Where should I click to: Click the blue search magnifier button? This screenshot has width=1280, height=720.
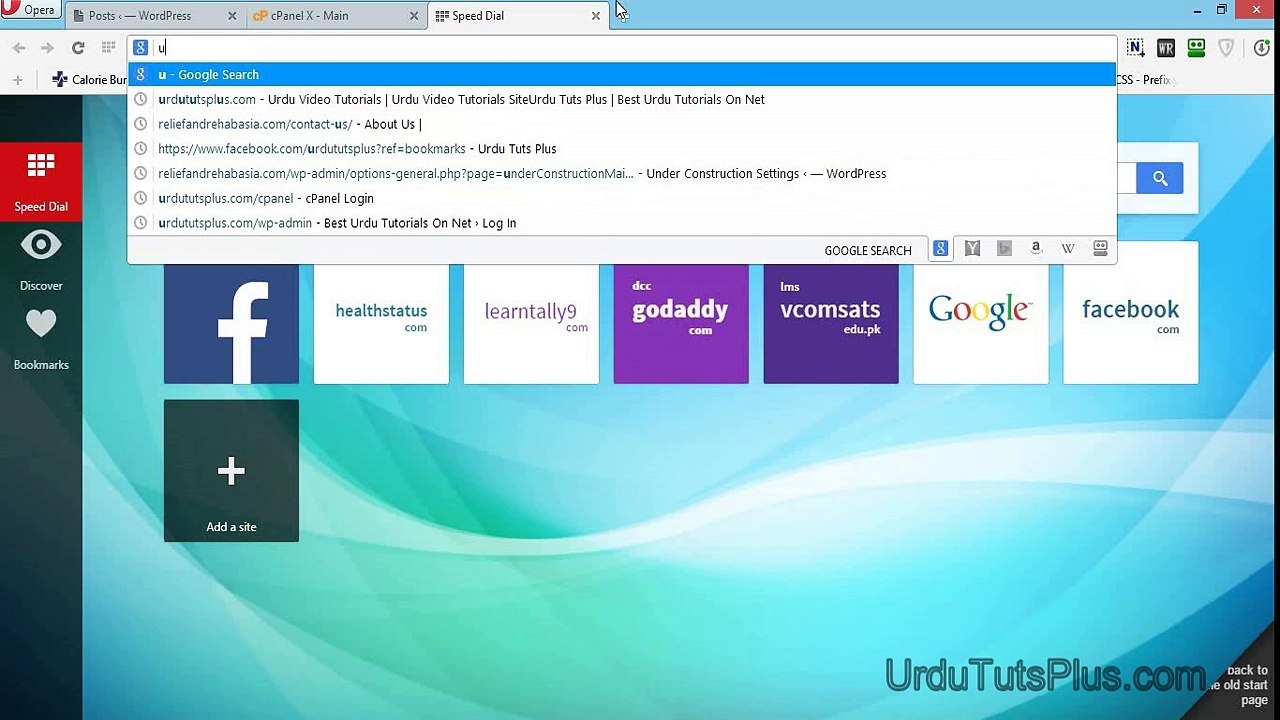[x=1160, y=178]
